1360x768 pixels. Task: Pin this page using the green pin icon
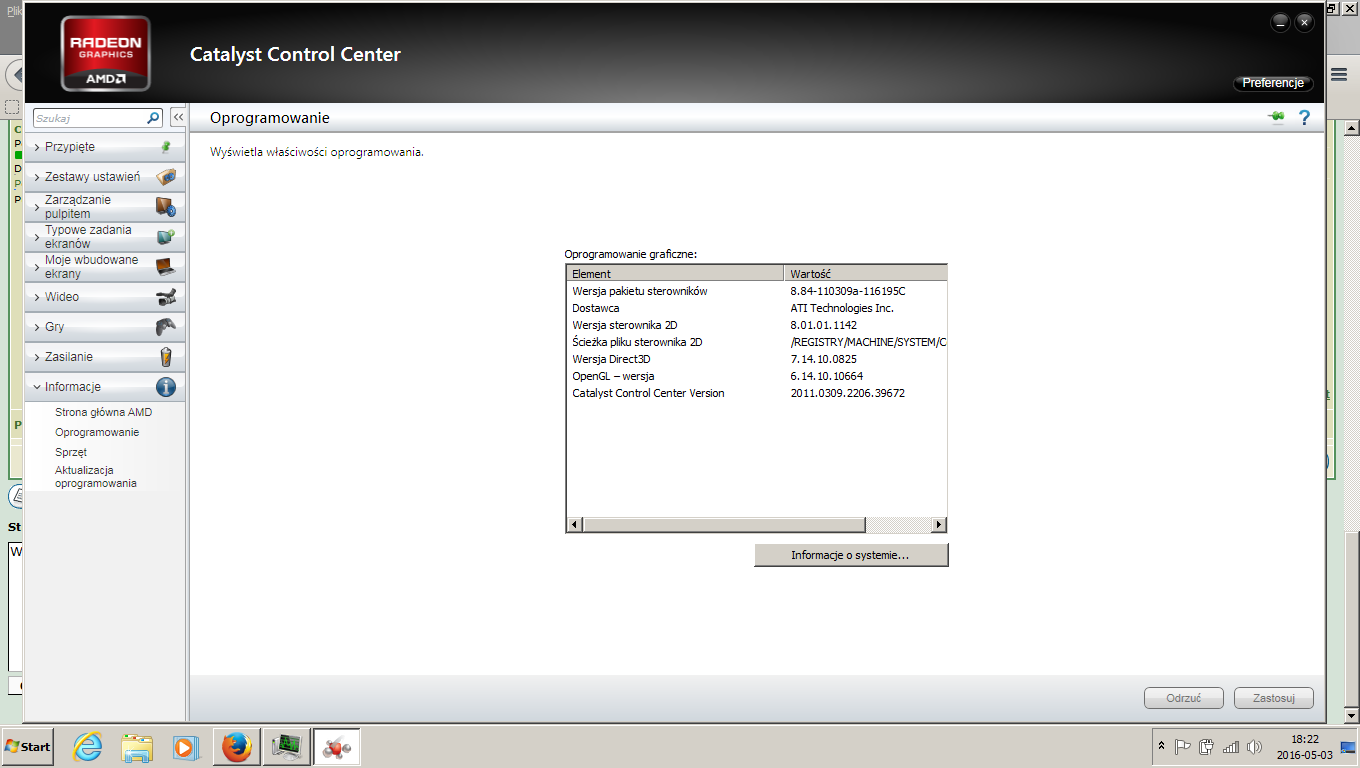(1276, 117)
